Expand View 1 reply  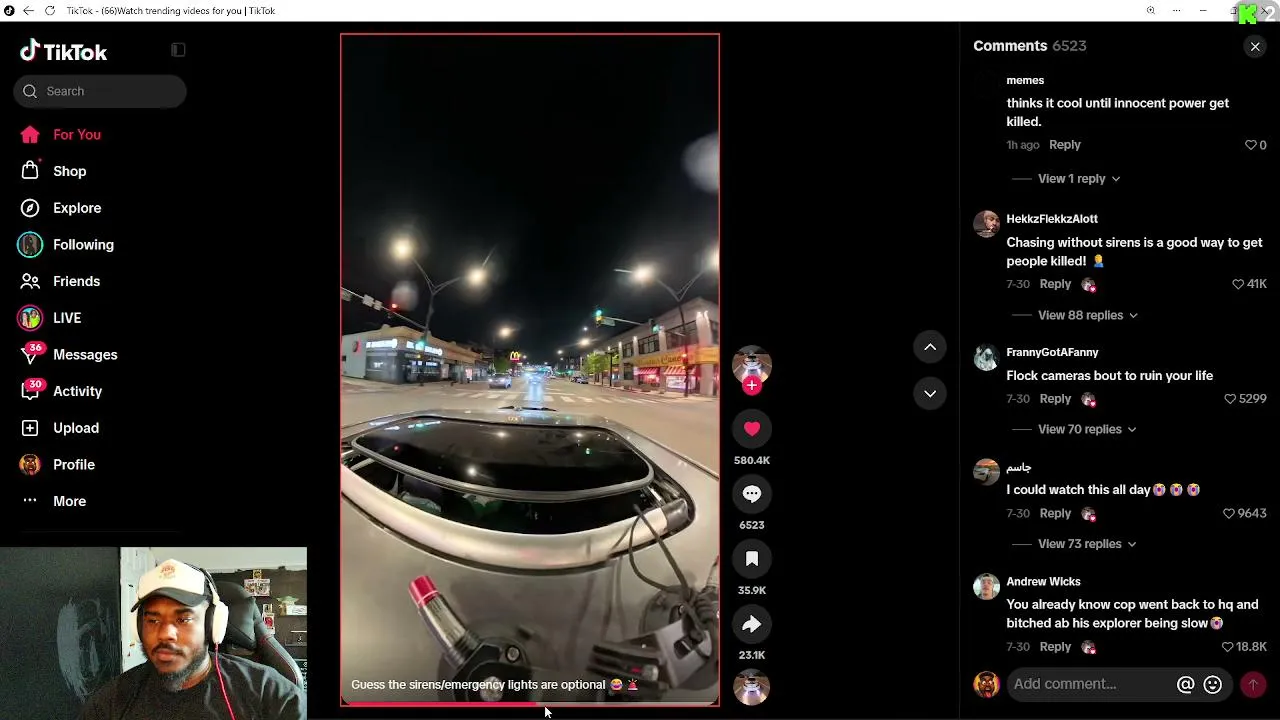click(x=1079, y=179)
